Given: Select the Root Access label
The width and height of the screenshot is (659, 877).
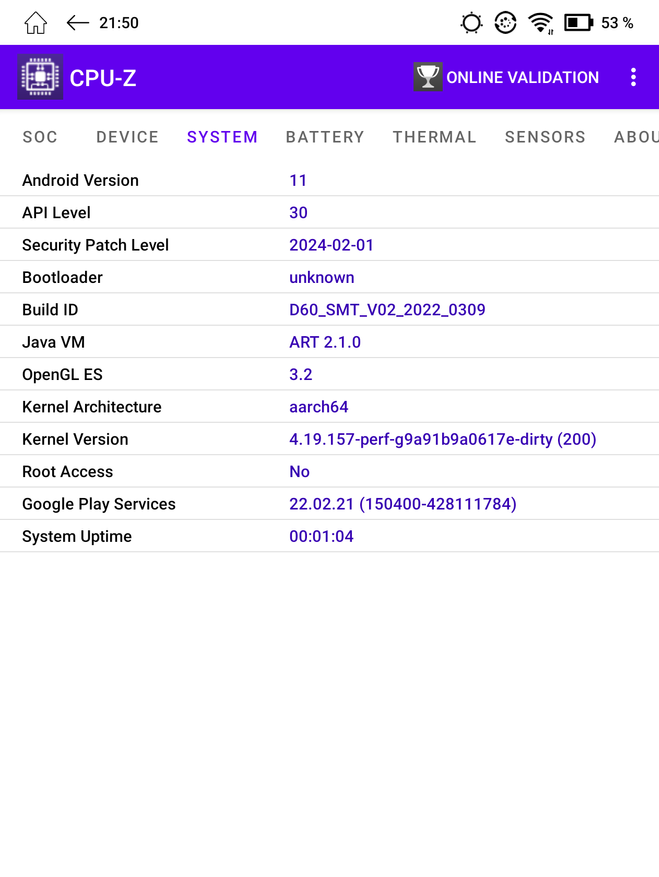Looking at the screenshot, I should (67, 471).
